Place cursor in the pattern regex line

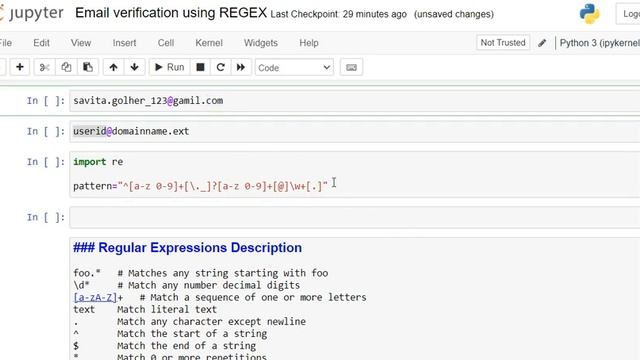pos(200,187)
